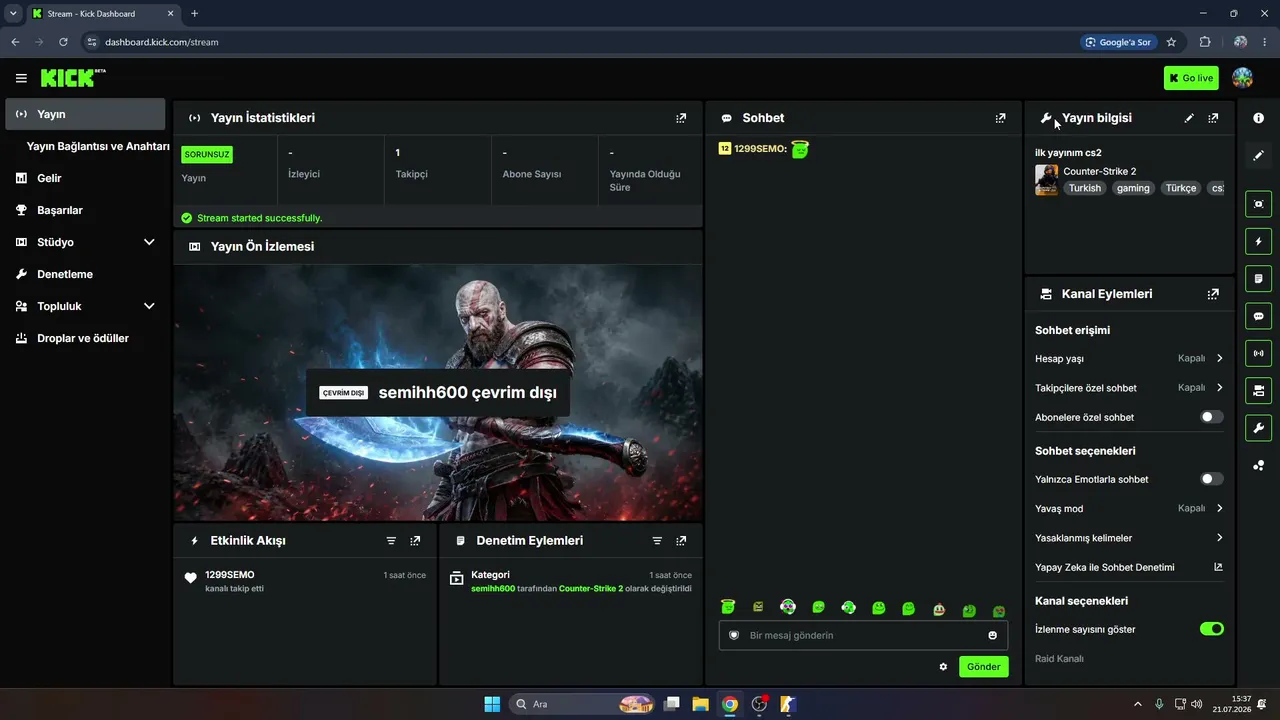The image size is (1280, 720).
Task: Open Yavaş mod setting chevron
Action: [1219, 508]
